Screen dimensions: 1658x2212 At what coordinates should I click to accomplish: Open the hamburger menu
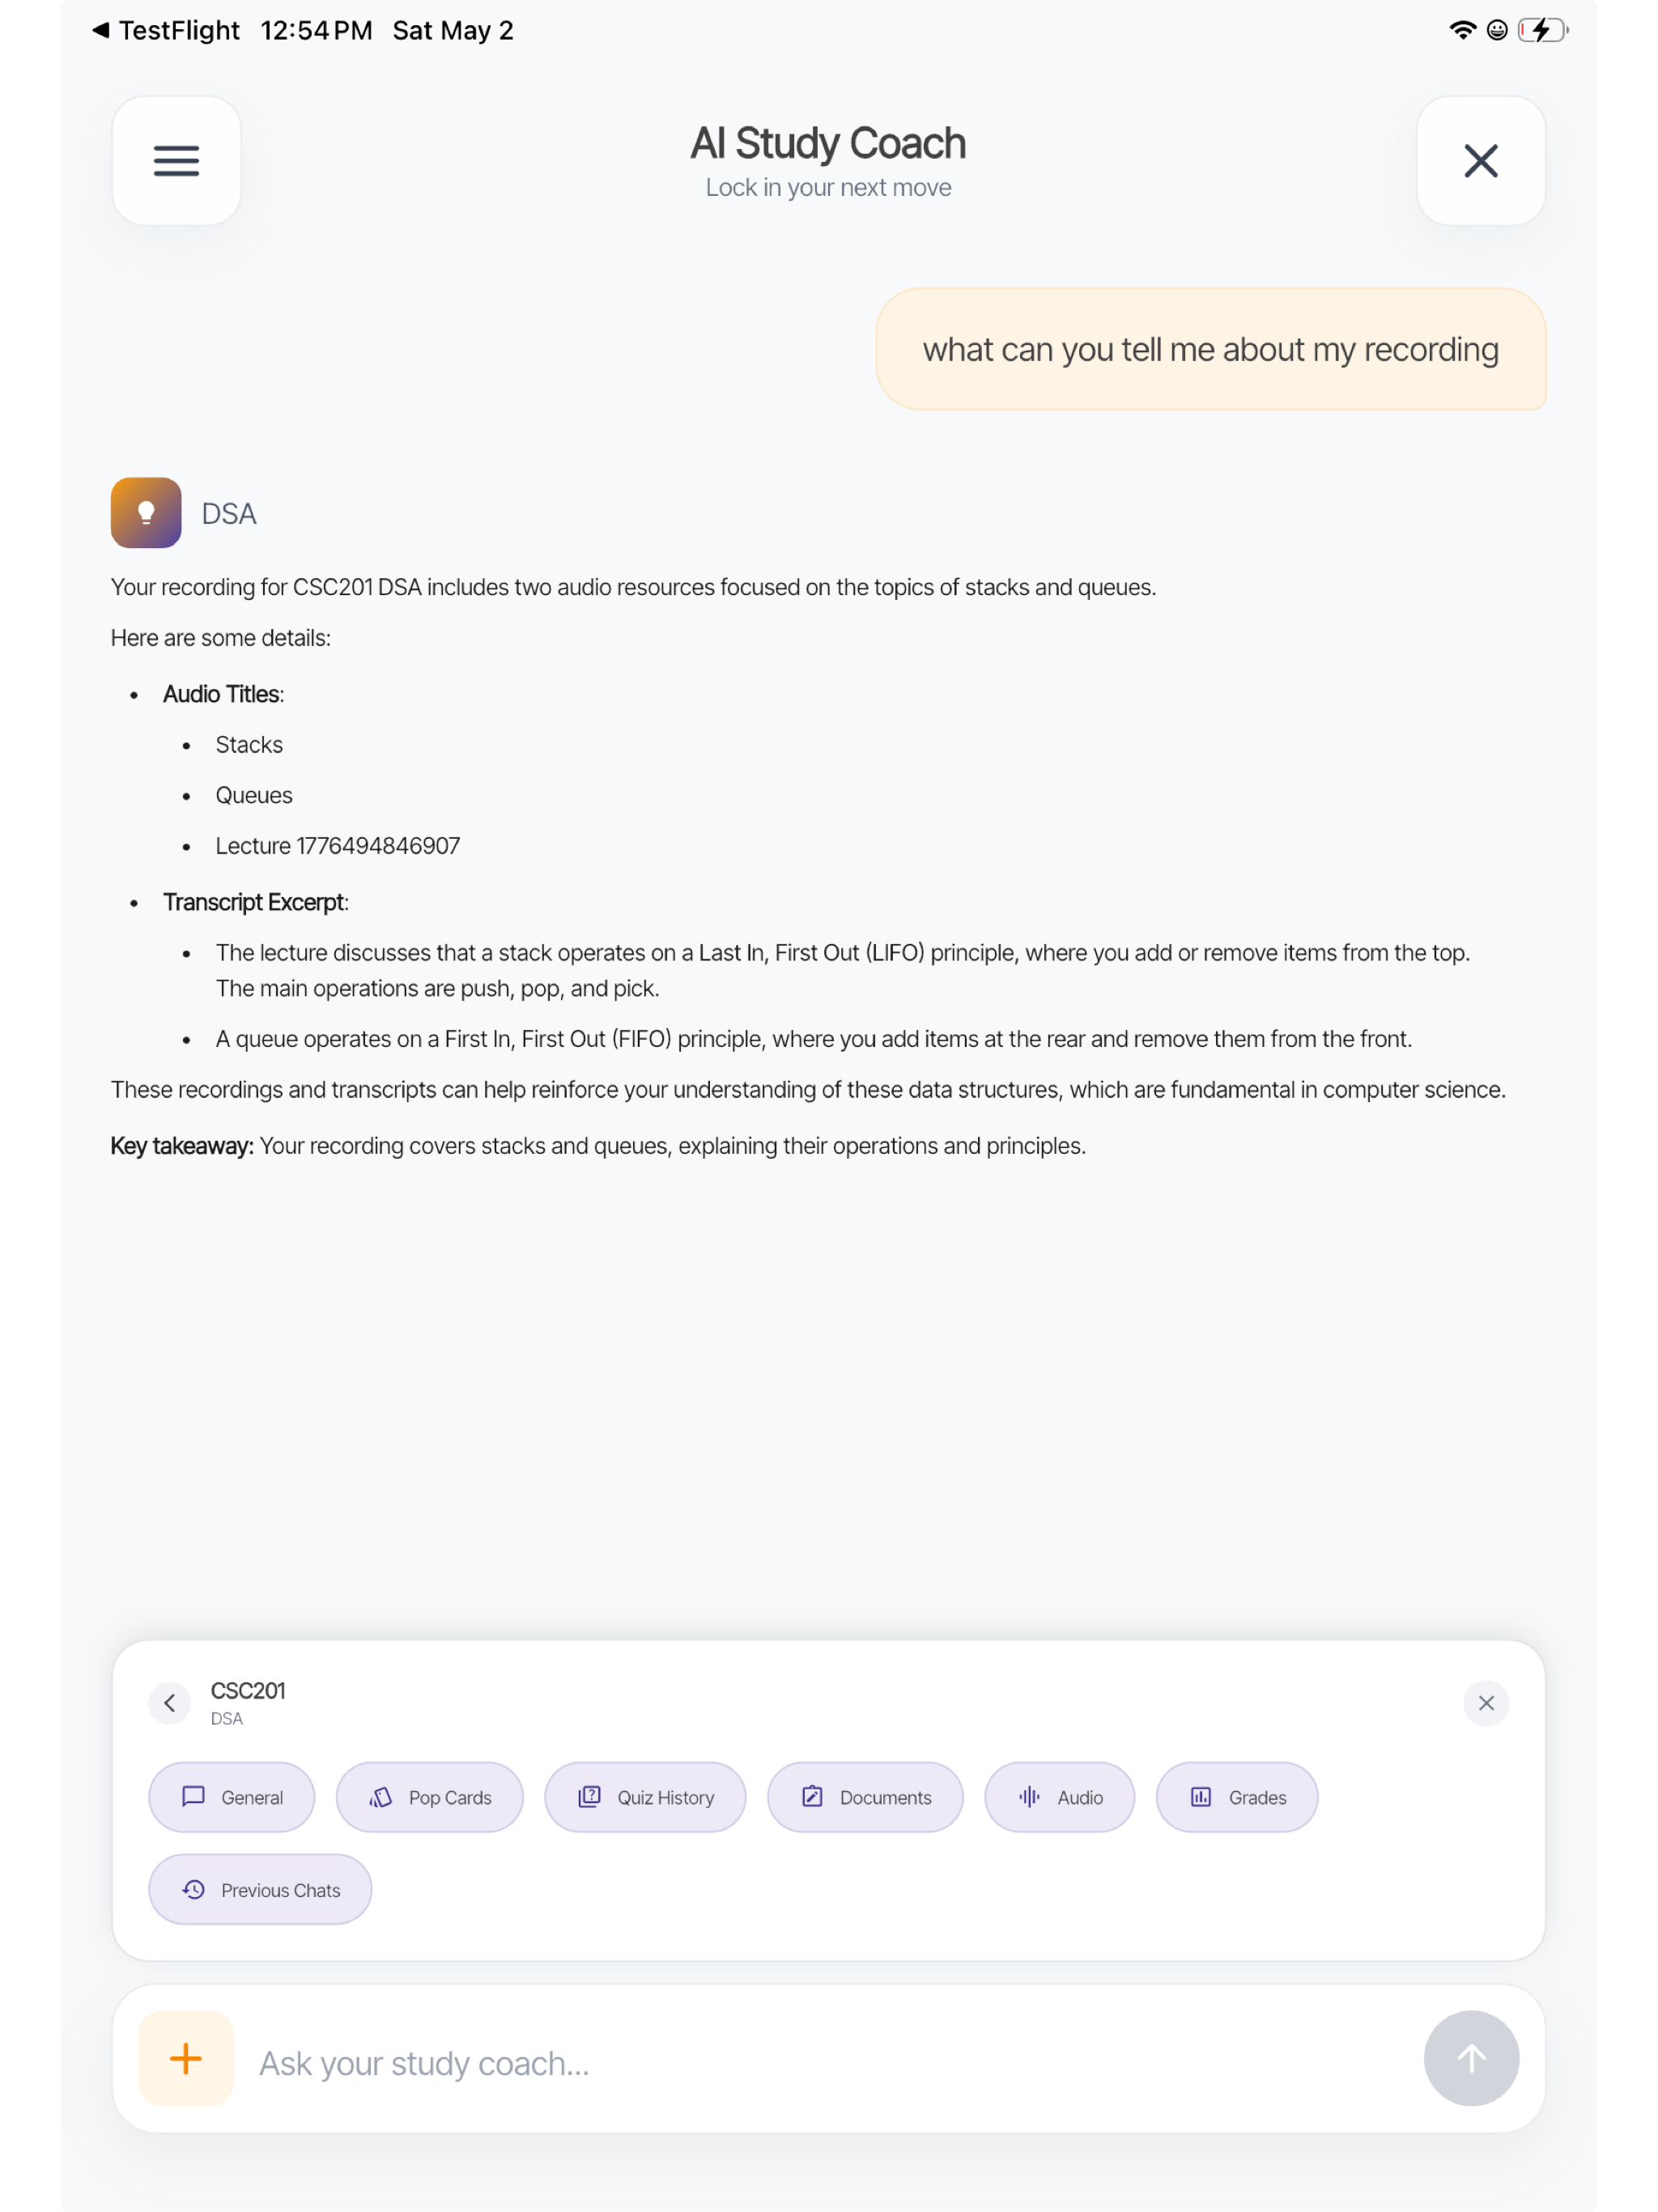(176, 161)
